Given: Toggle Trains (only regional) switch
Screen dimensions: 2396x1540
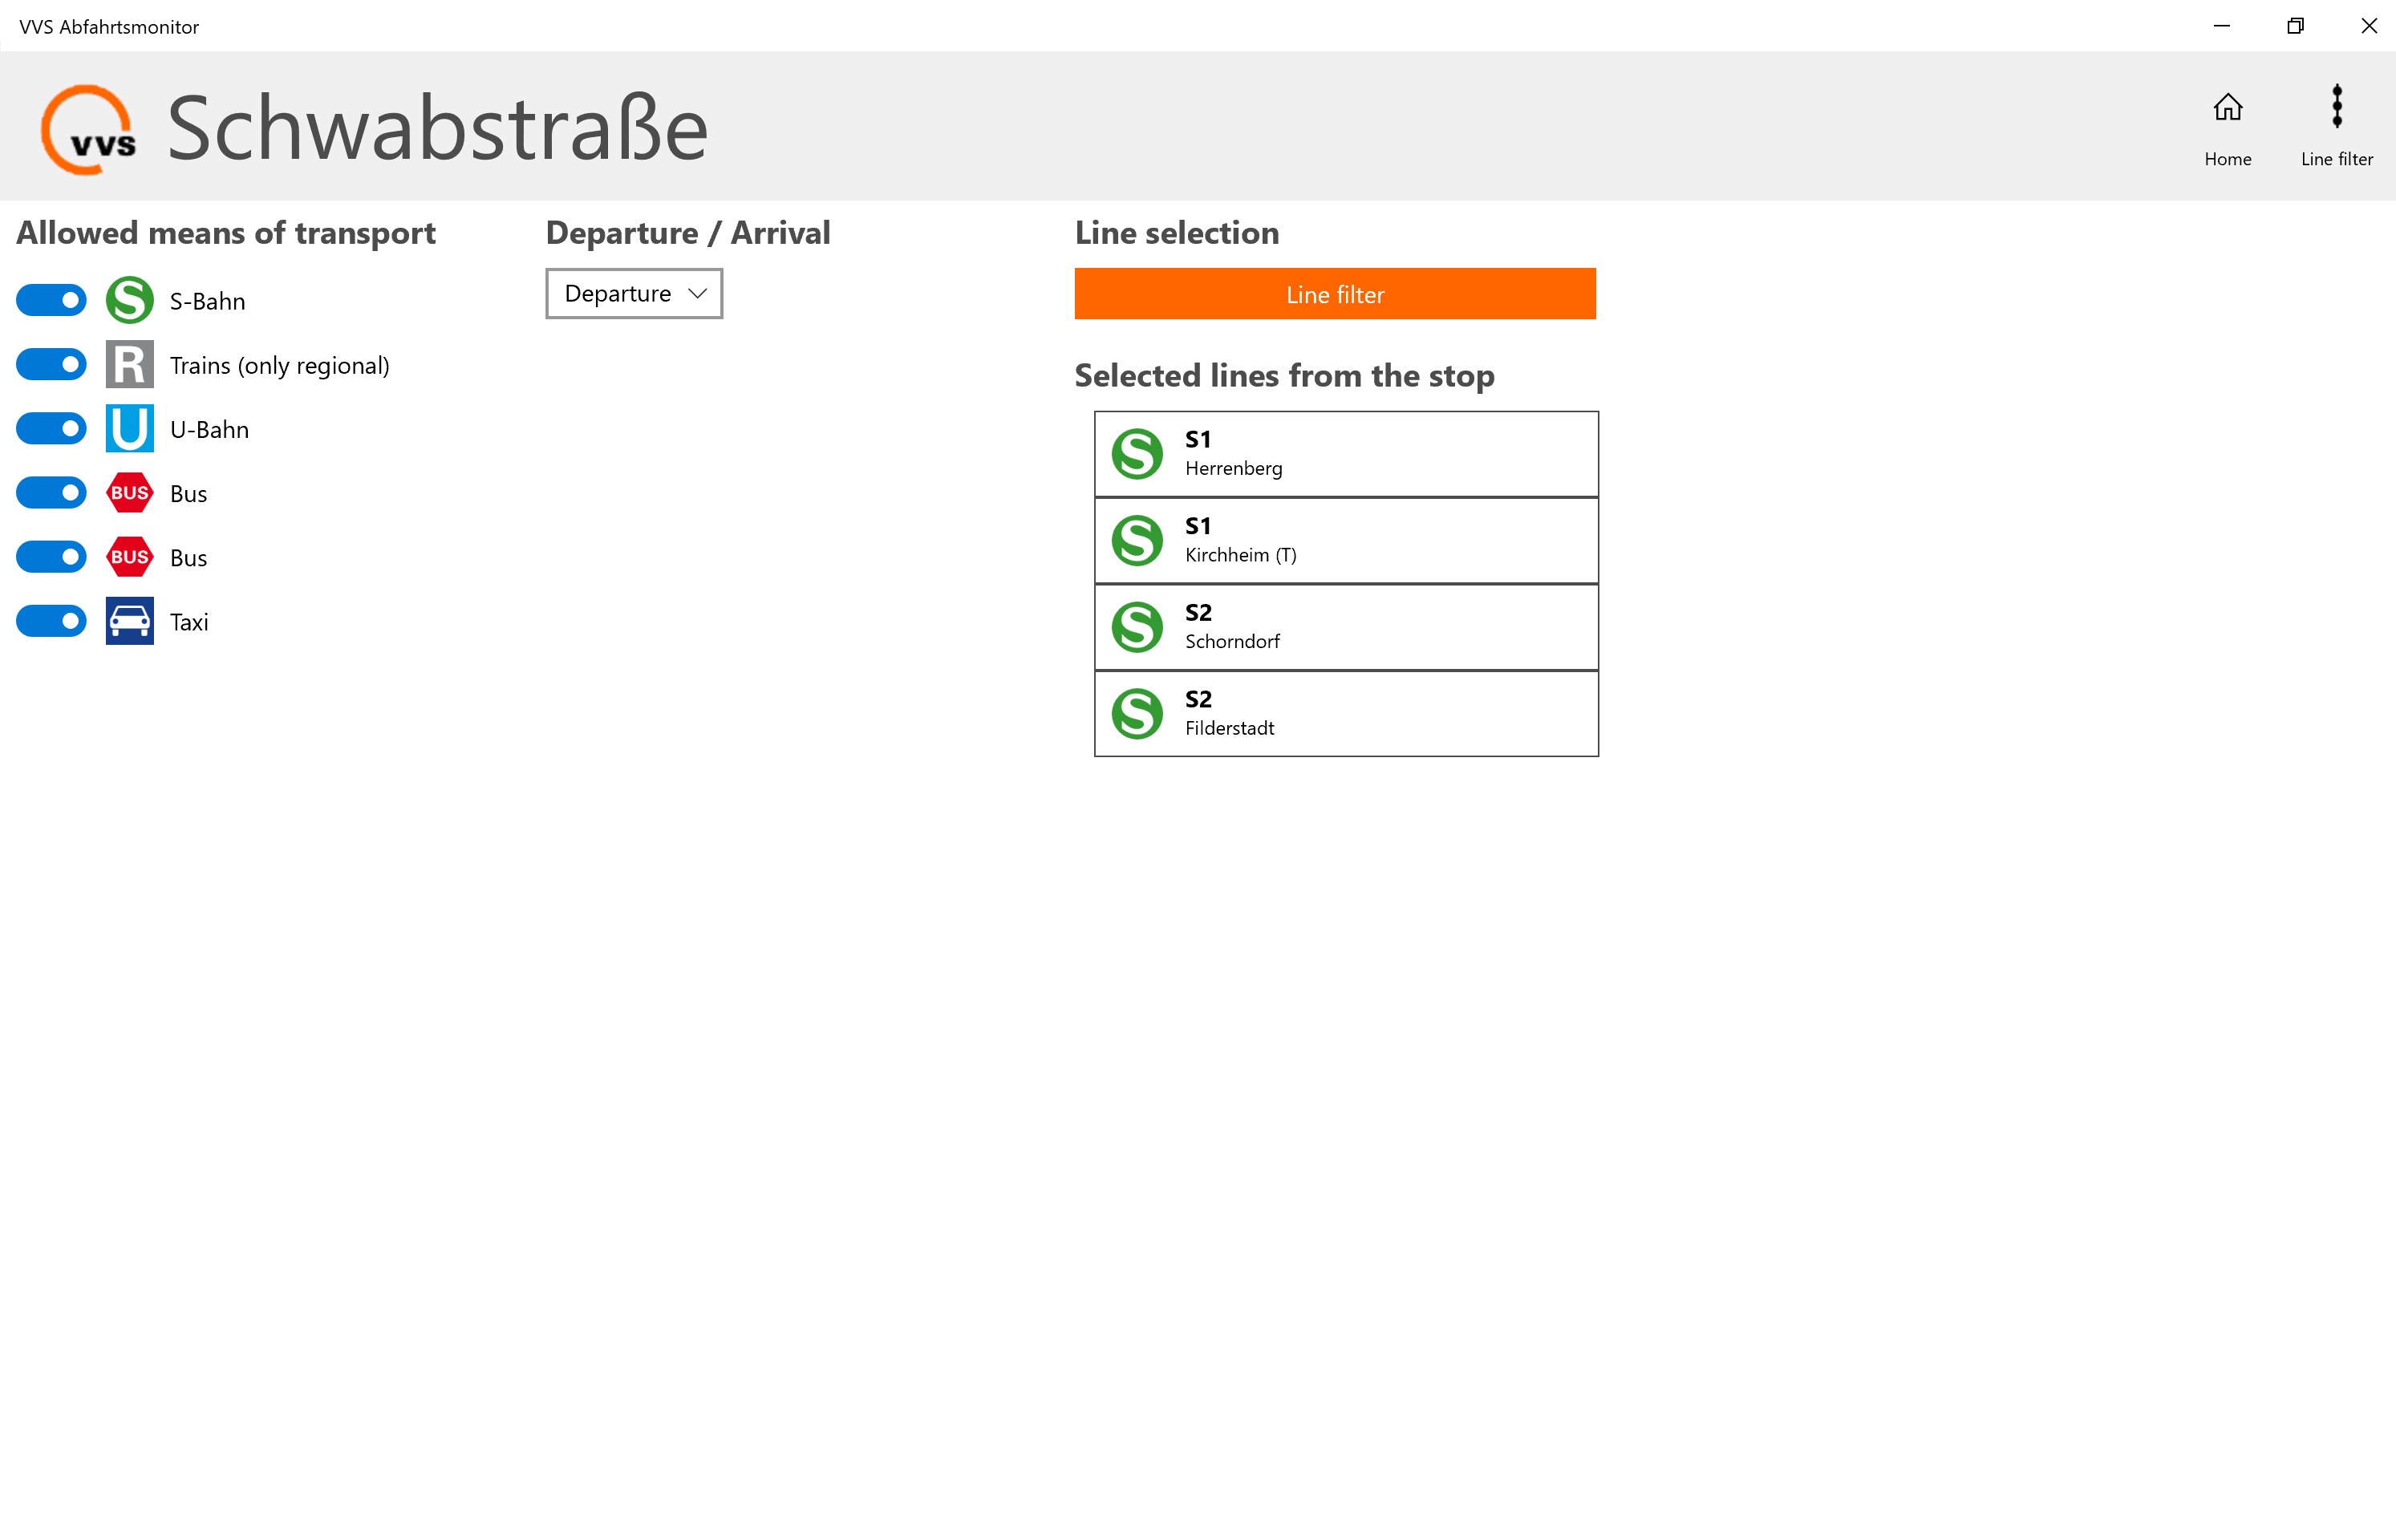Looking at the screenshot, I should (51, 364).
